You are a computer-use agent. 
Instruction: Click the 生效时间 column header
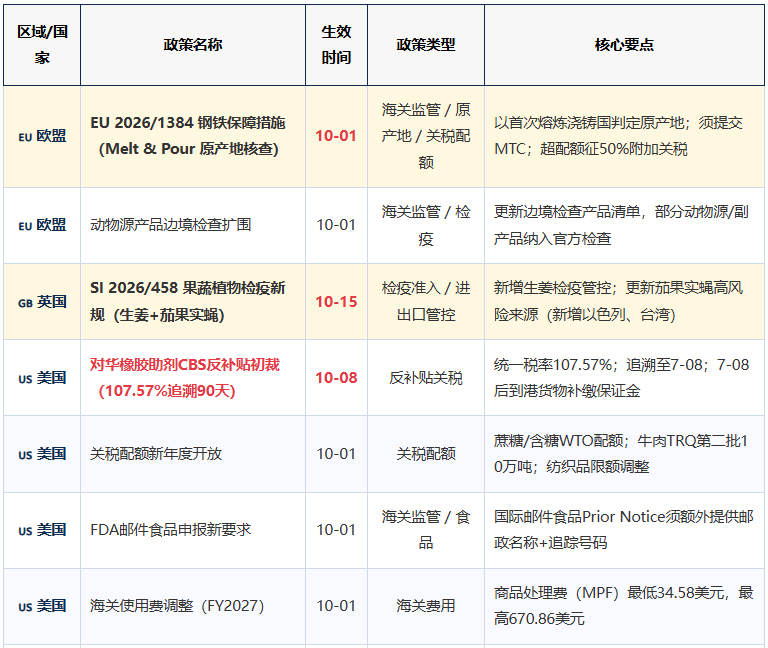[336, 45]
